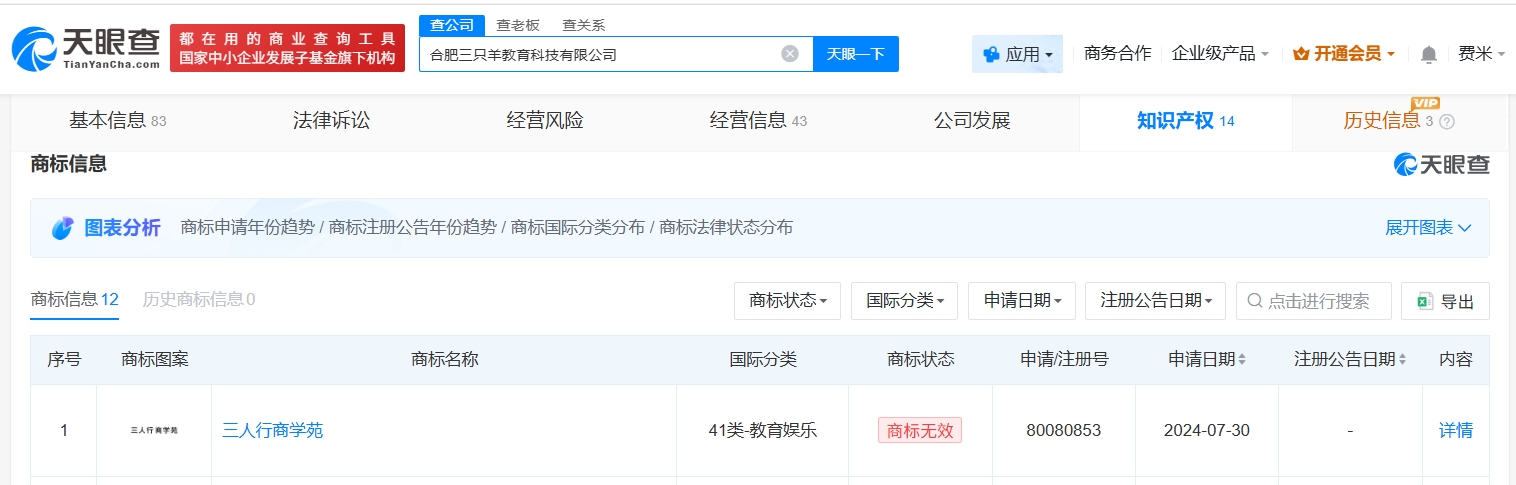Click the 序号 column header

[x=64, y=360]
